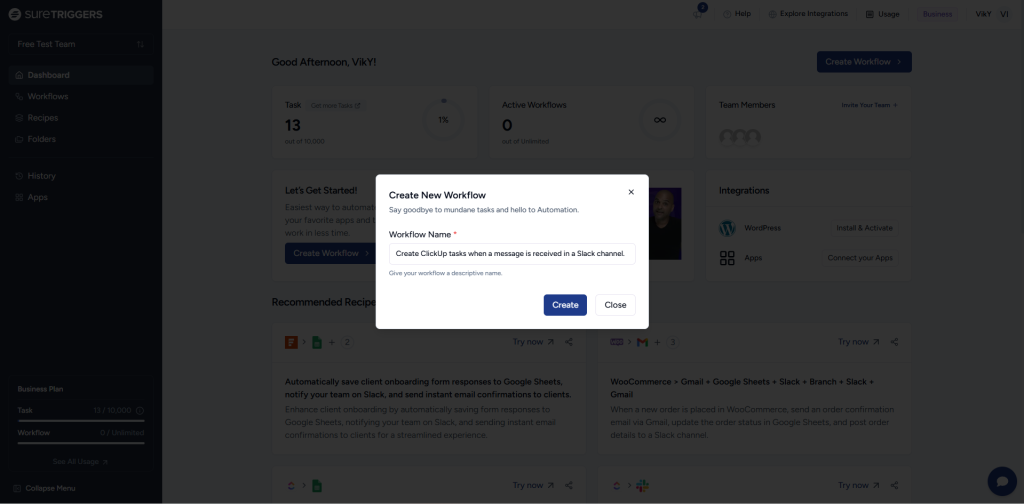Open the notifications icon with badge
1024x504 pixels.
click(x=698, y=14)
